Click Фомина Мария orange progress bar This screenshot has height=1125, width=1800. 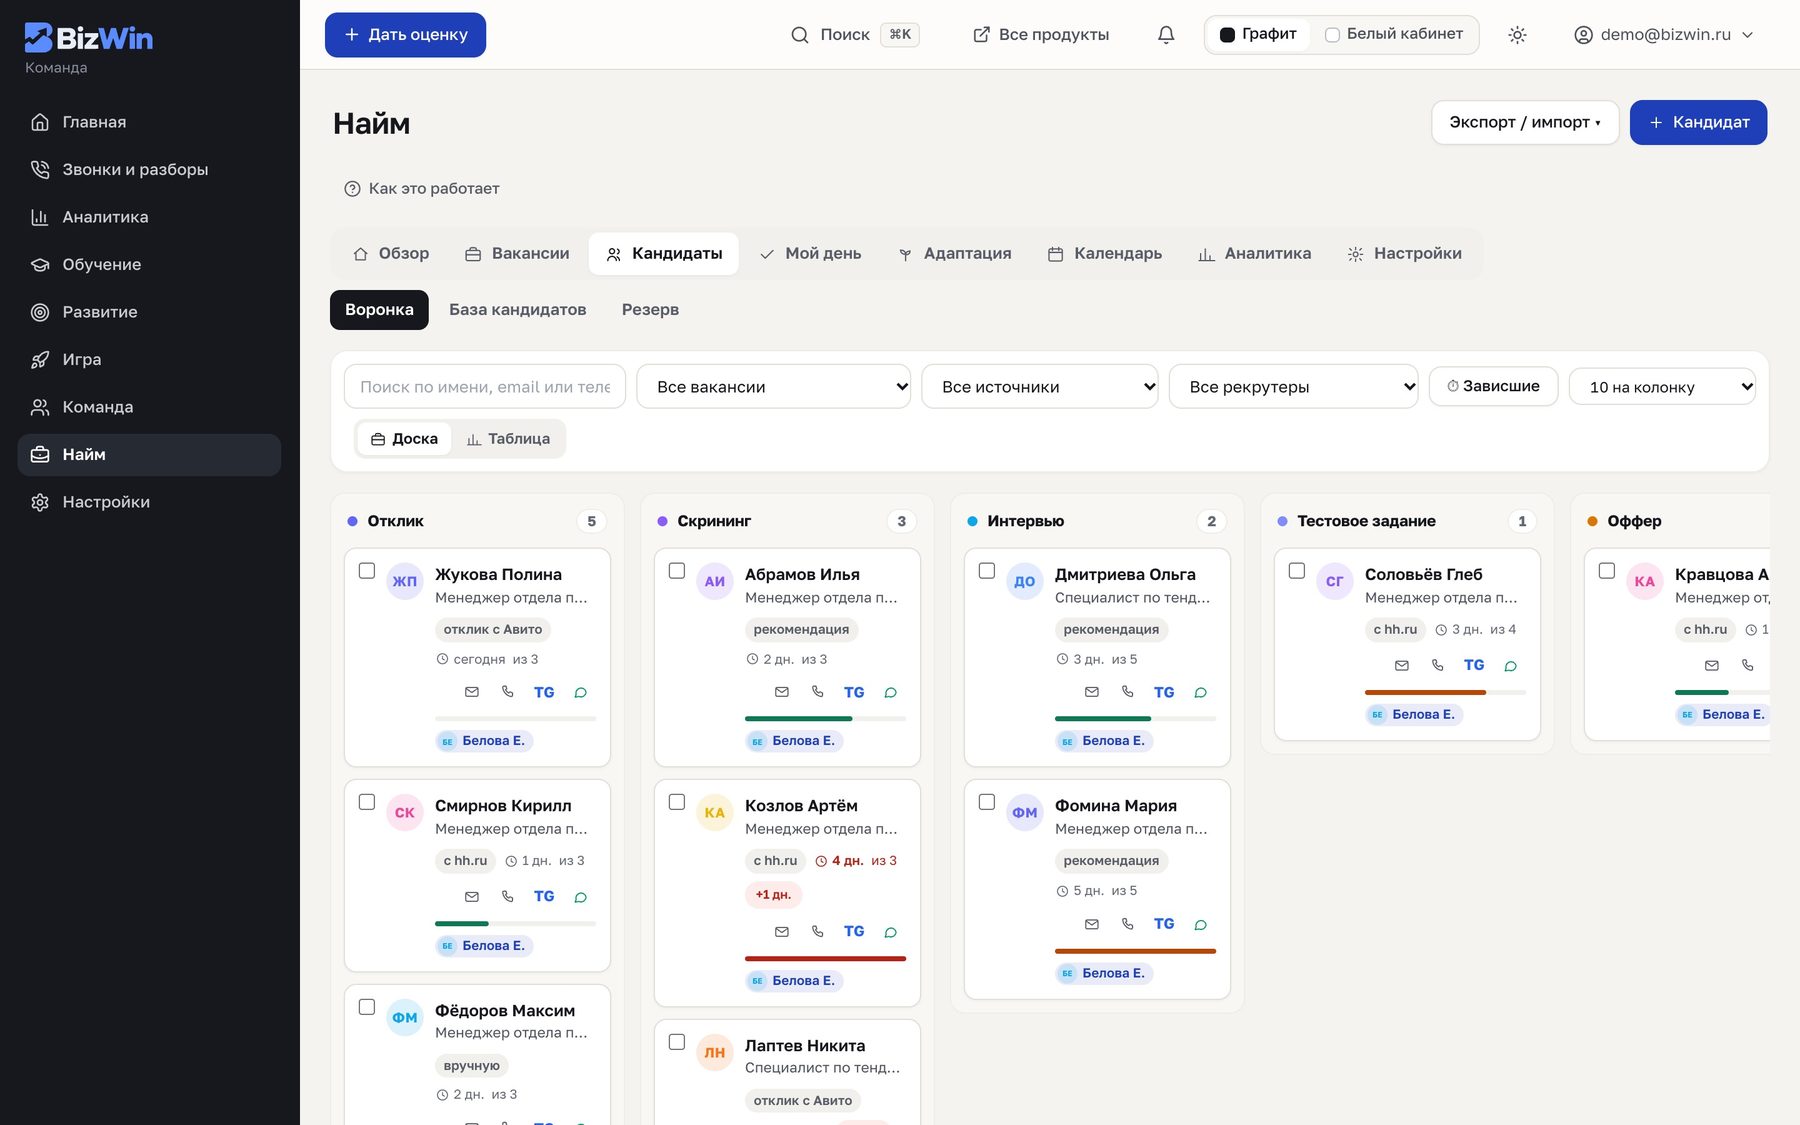1135,951
